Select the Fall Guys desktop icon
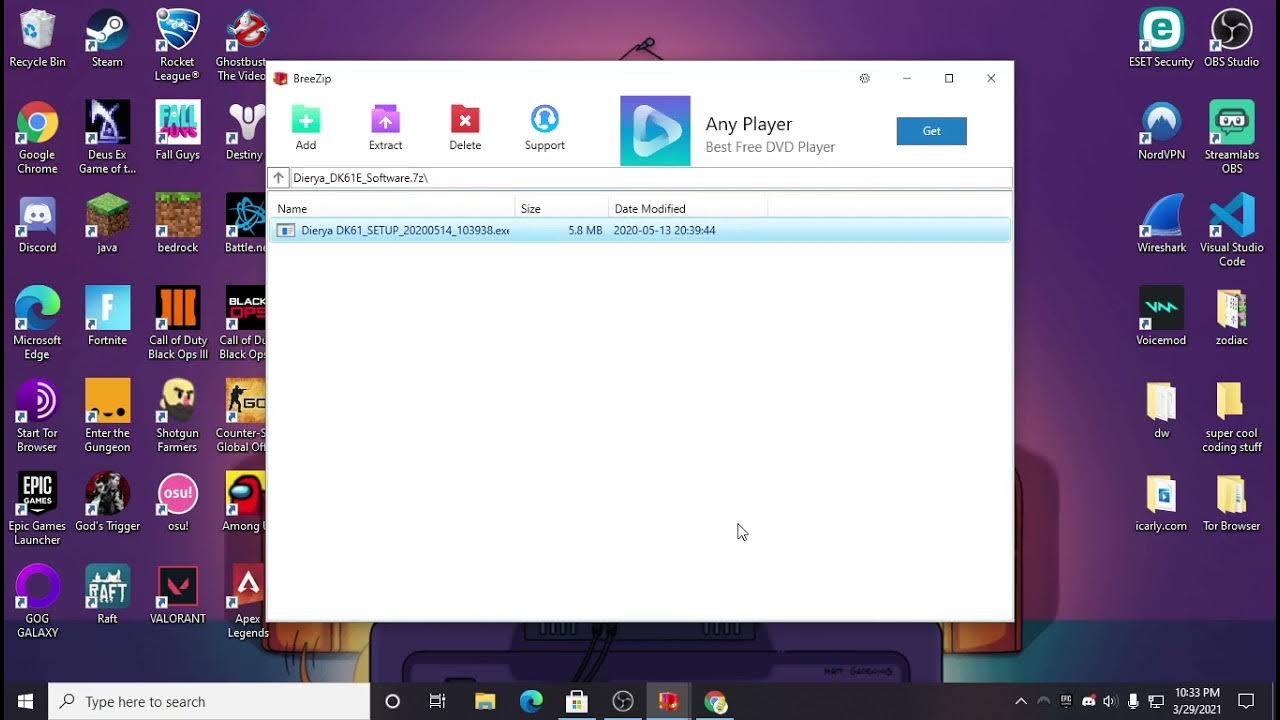 pyautogui.click(x=177, y=131)
